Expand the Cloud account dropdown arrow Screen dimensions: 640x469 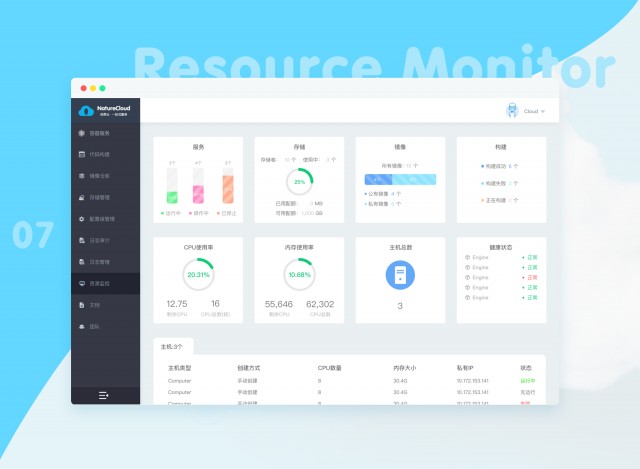pyautogui.click(x=543, y=111)
